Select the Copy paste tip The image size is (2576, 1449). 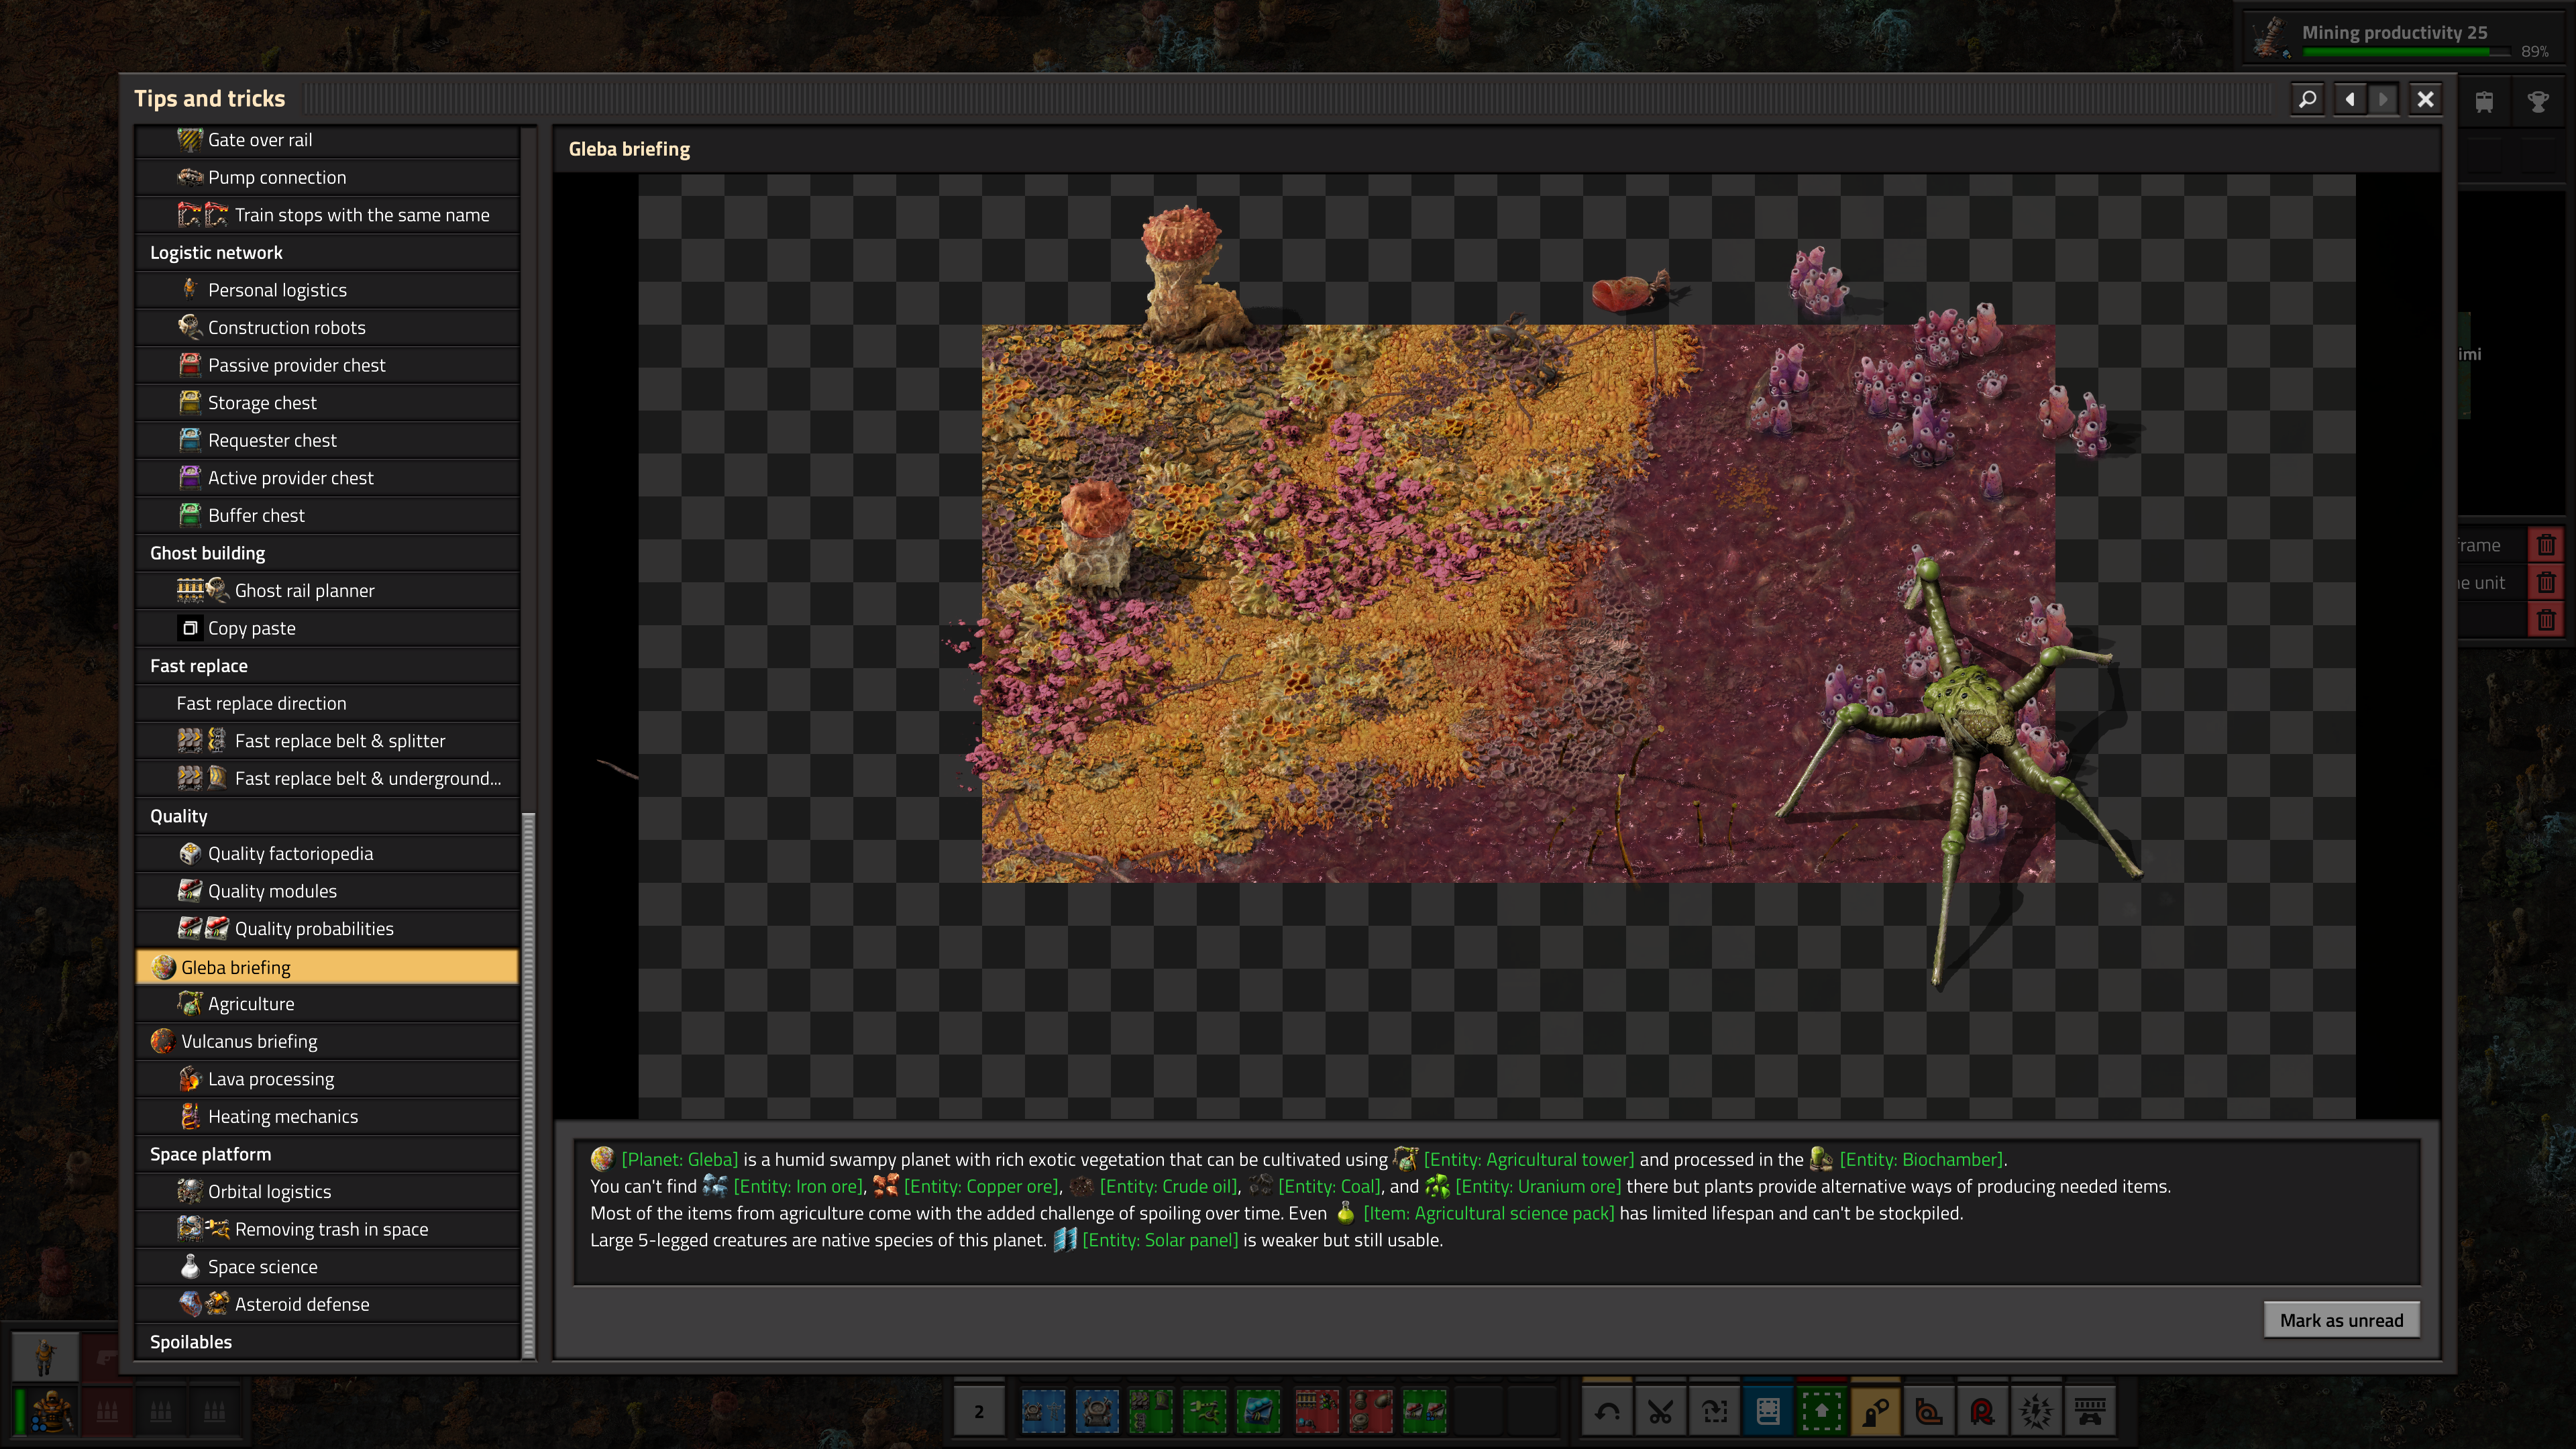tap(327, 628)
